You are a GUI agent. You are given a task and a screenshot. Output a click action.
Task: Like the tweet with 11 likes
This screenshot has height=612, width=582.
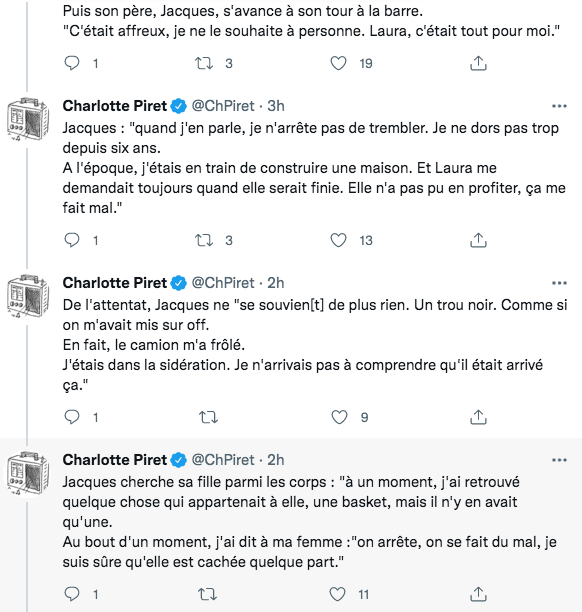click(337, 594)
